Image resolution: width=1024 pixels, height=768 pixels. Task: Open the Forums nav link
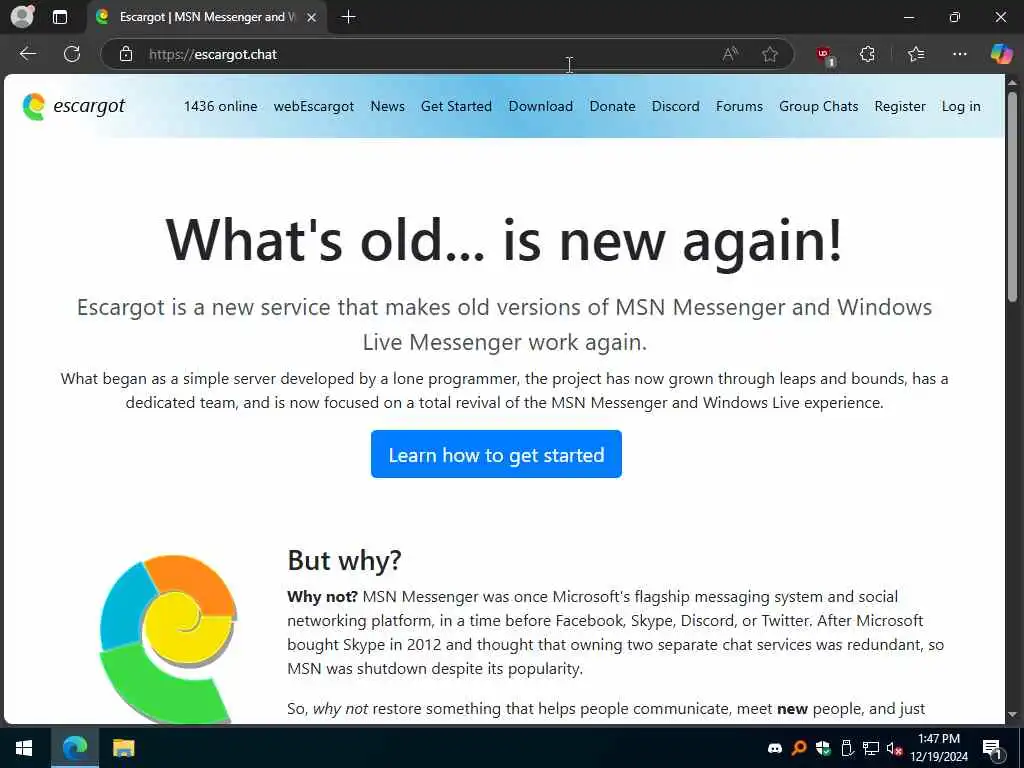click(x=739, y=106)
